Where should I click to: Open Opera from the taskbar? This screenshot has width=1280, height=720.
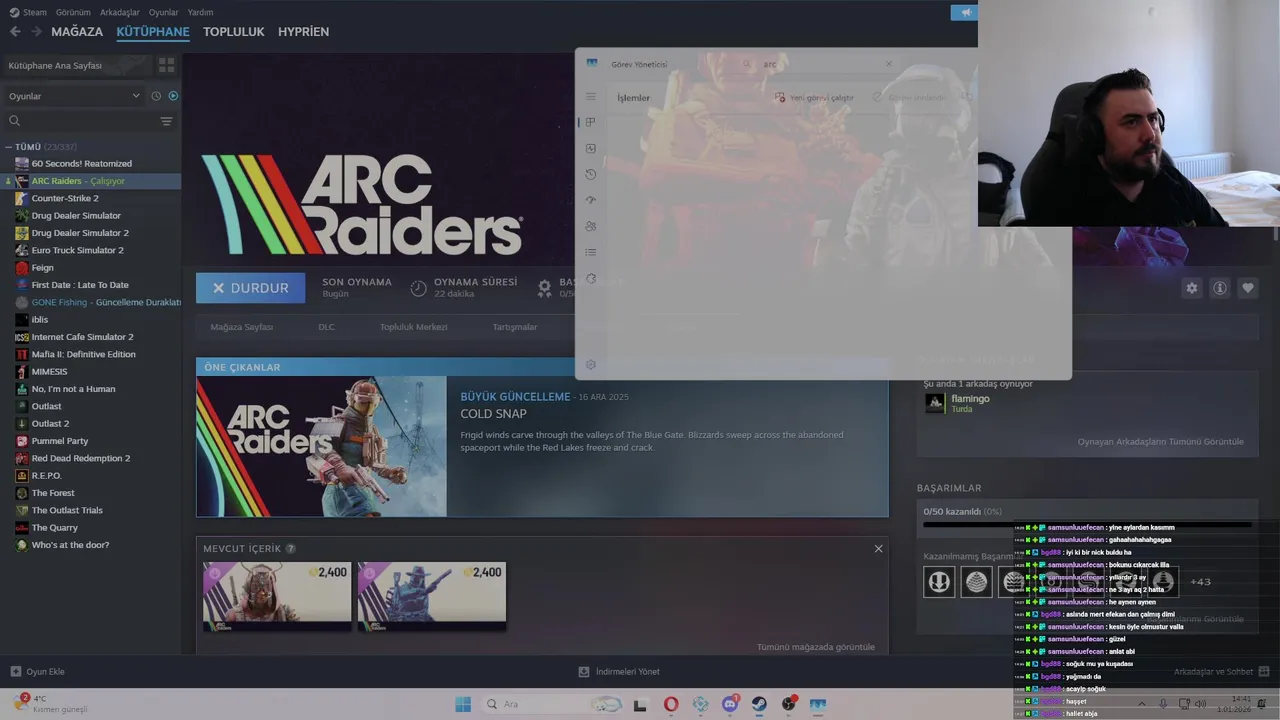pyautogui.click(x=671, y=704)
